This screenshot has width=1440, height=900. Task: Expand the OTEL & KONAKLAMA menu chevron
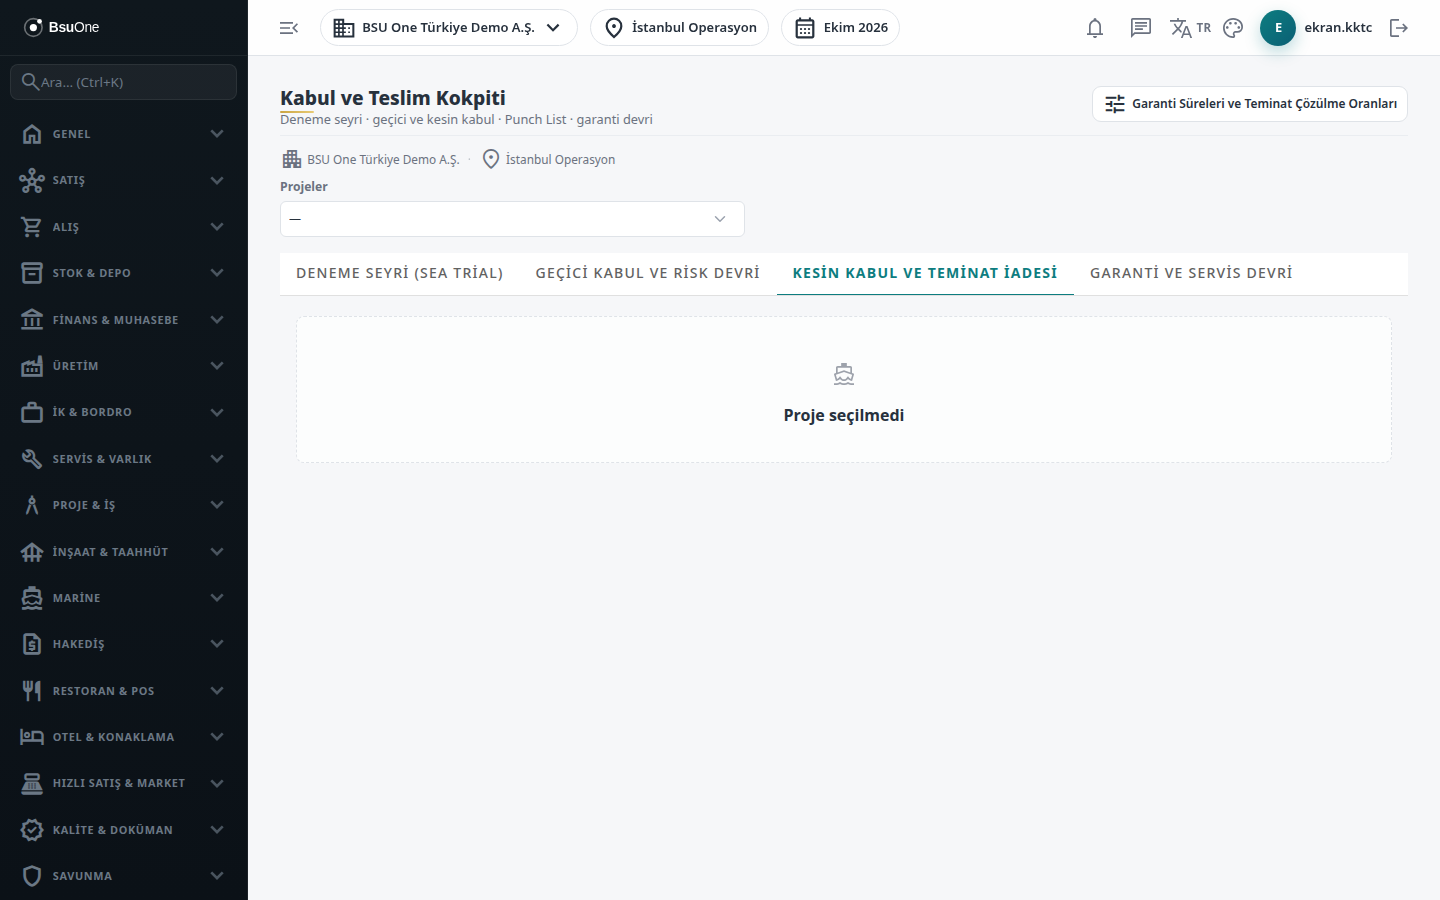click(217, 737)
